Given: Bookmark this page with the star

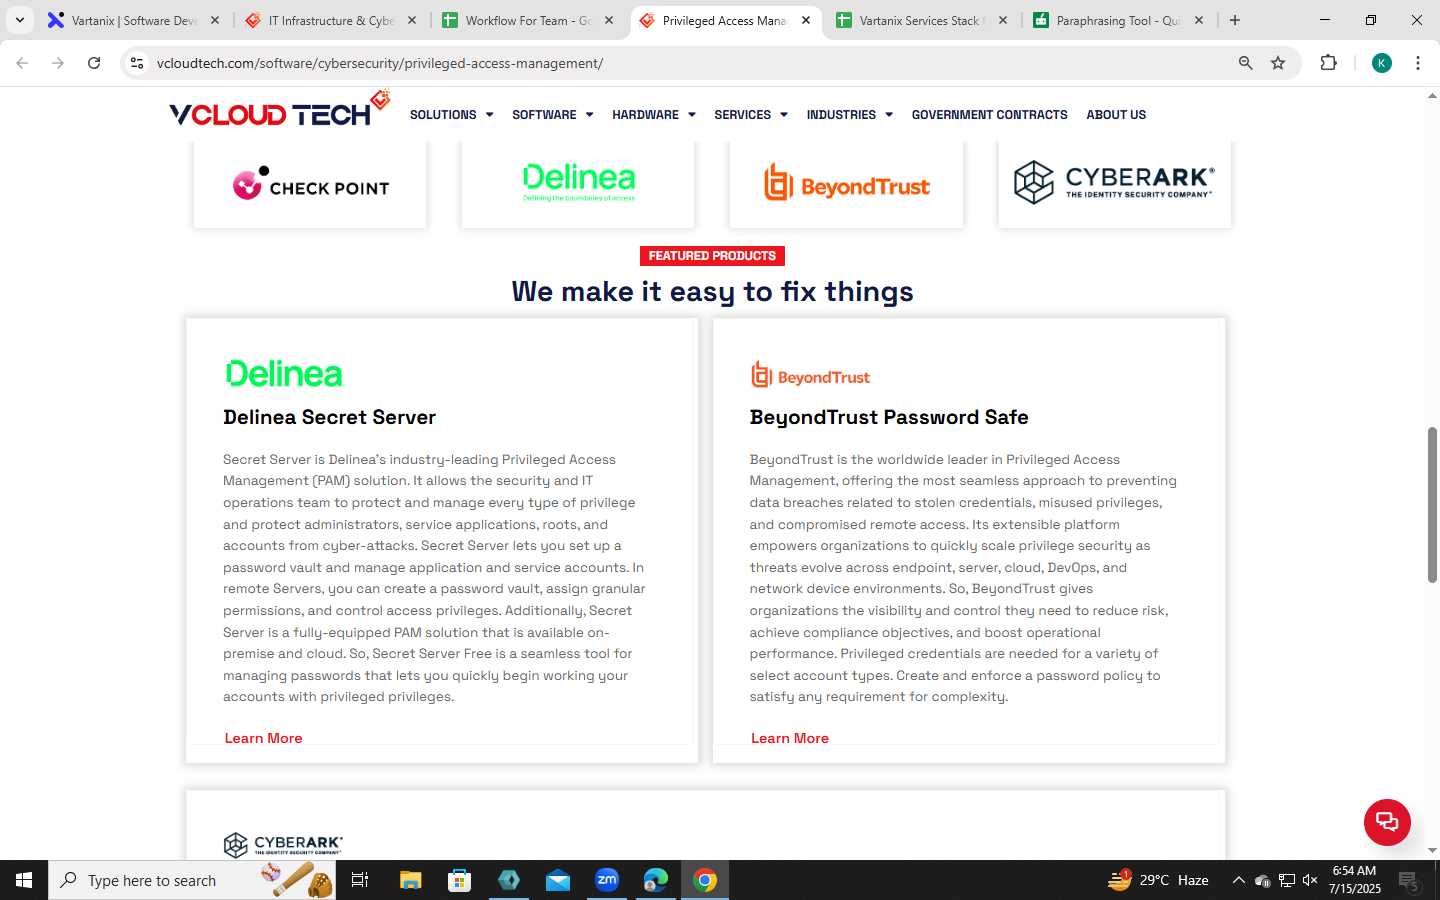Looking at the screenshot, I should (1277, 63).
